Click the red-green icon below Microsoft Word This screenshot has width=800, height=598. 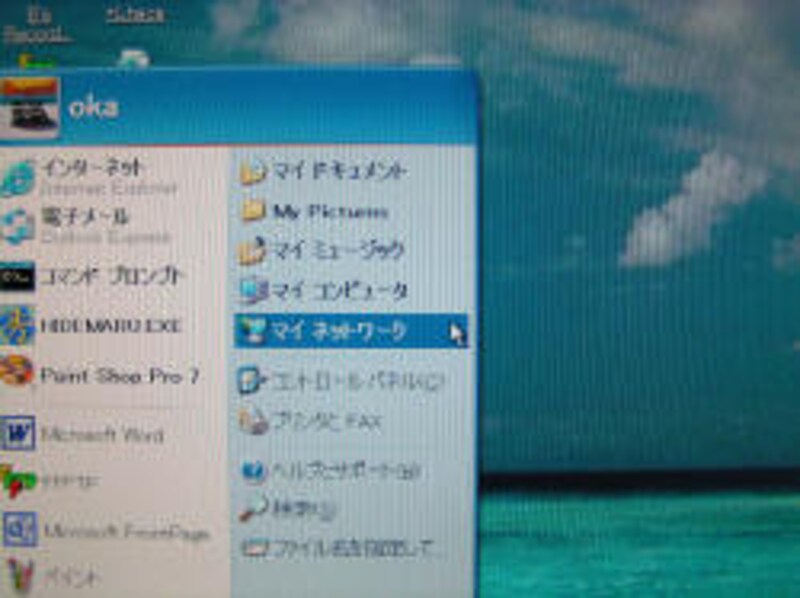tap(18, 481)
